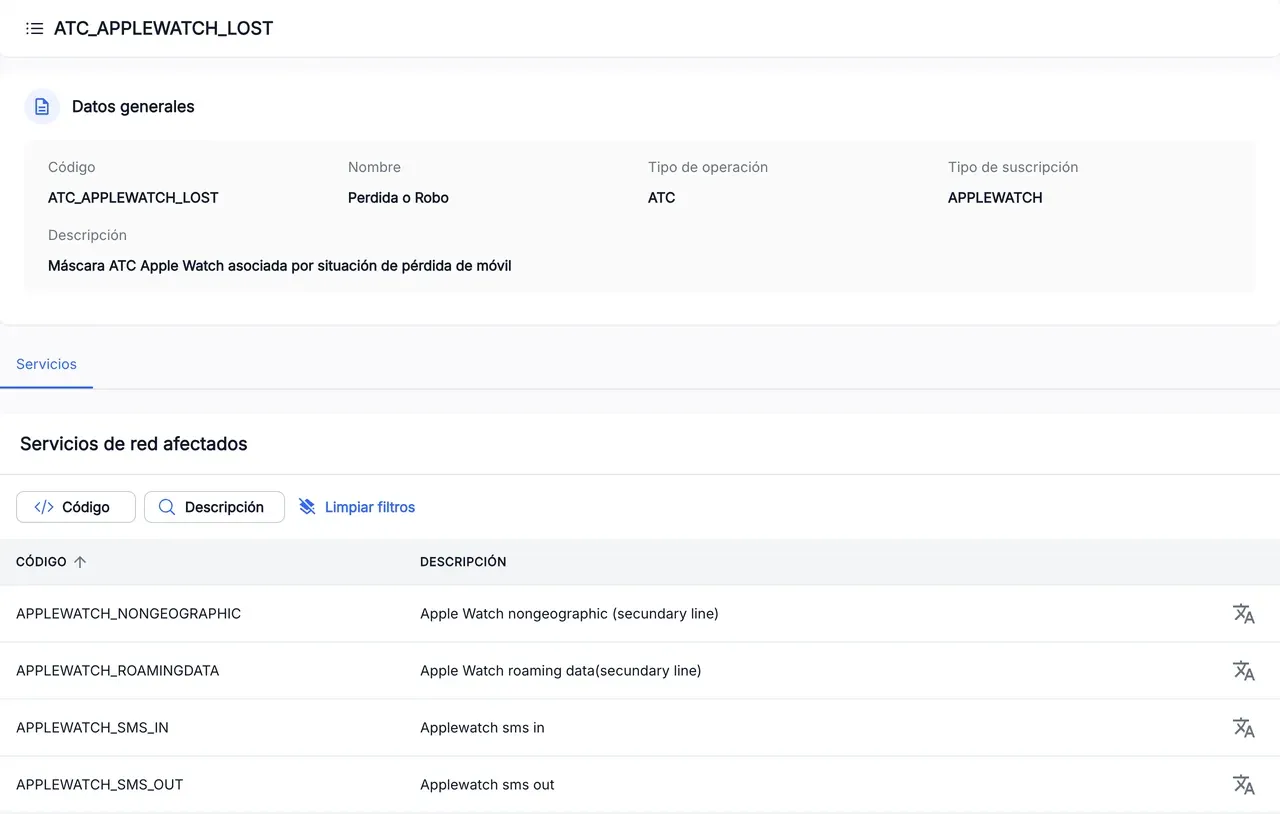Image resolution: width=1280 pixels, height=814 pixels.
Task: Open translations for APPLEWATCH_NONGEOGRAPHIC row
Action: [1243, 614]
